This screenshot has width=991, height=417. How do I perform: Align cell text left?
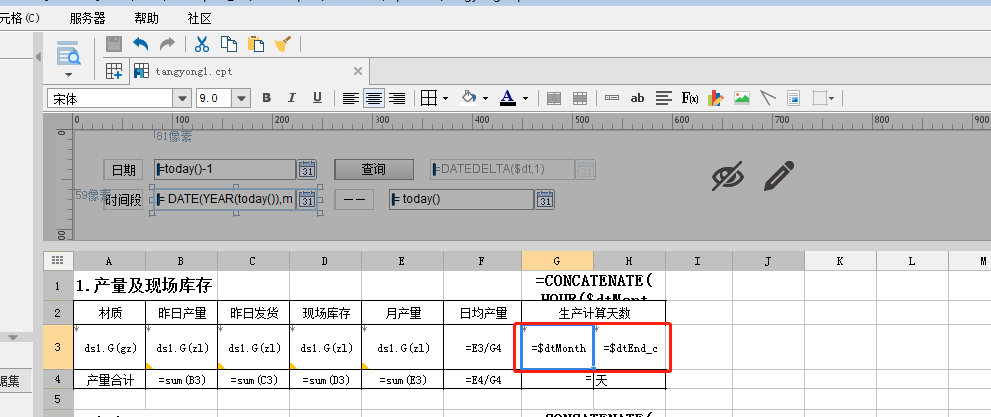[351, 99]
